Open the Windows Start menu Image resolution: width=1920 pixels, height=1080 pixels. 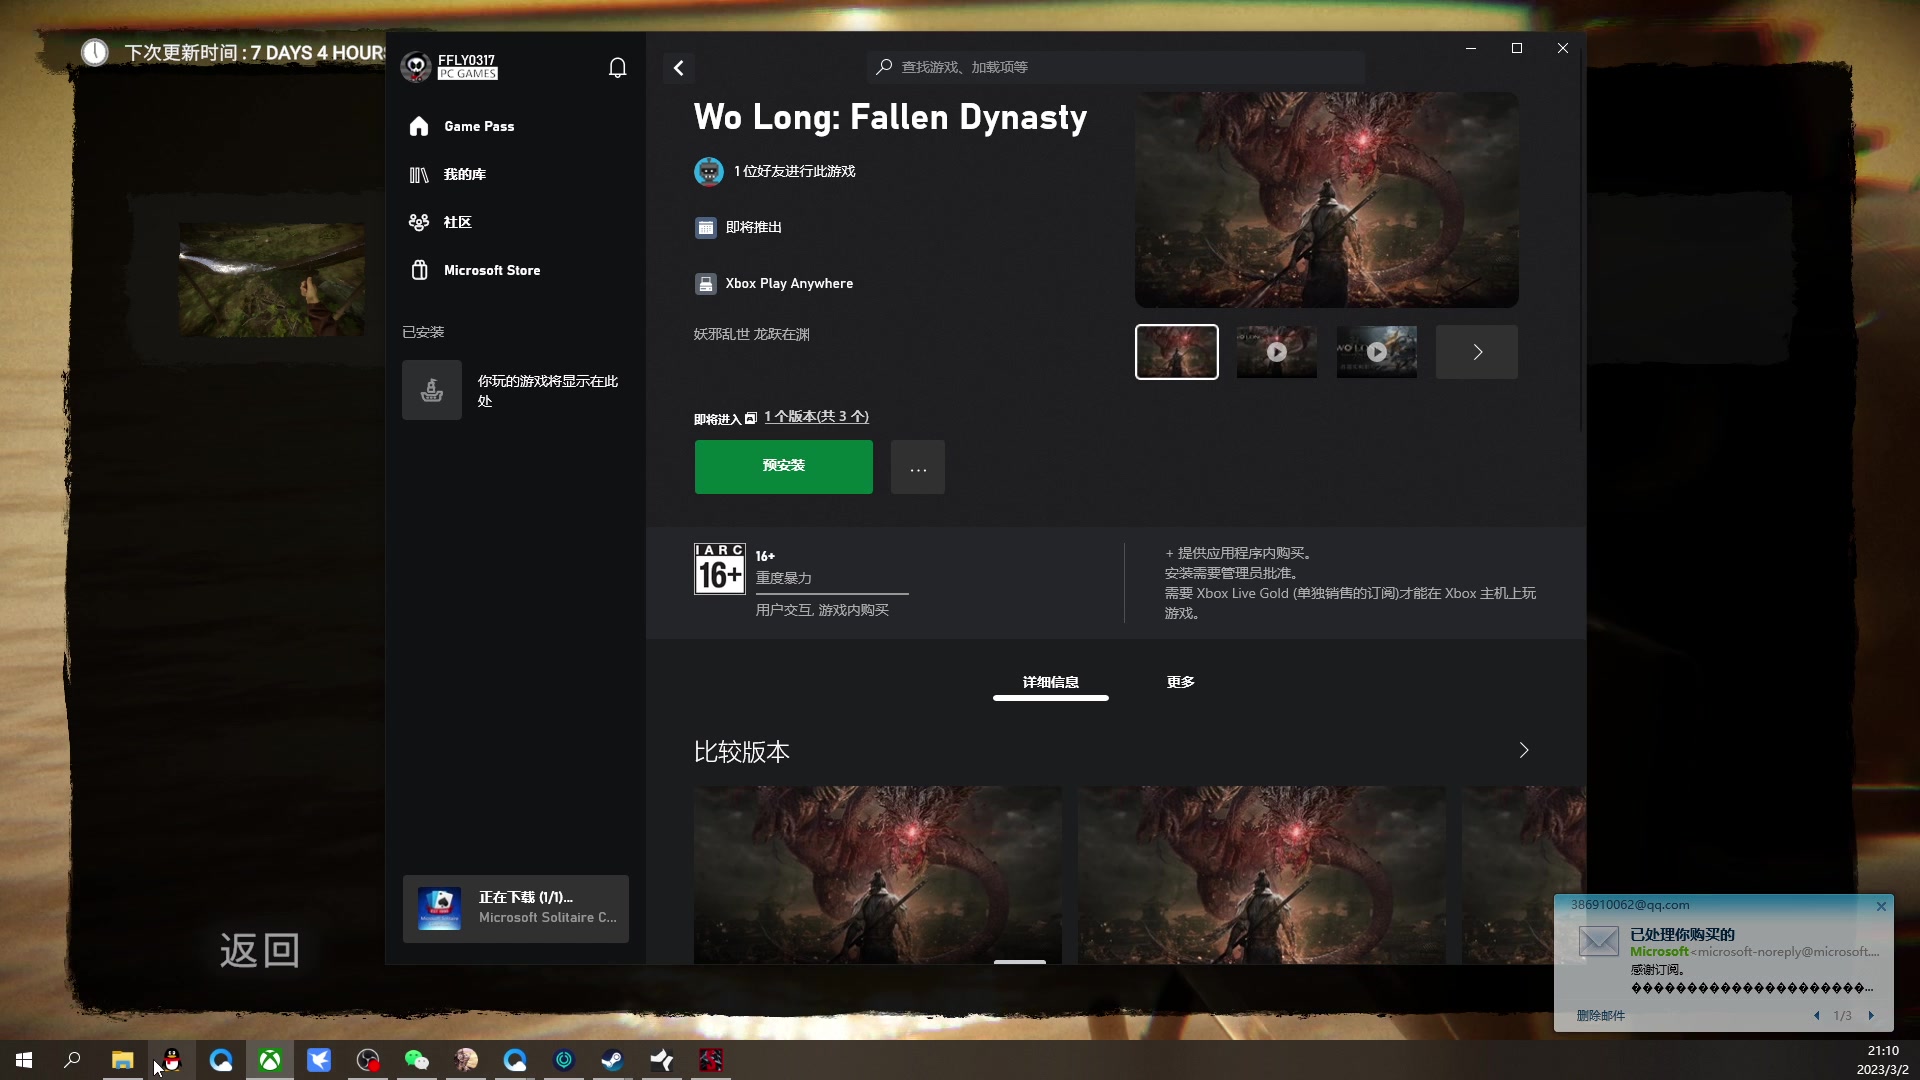24,1060
